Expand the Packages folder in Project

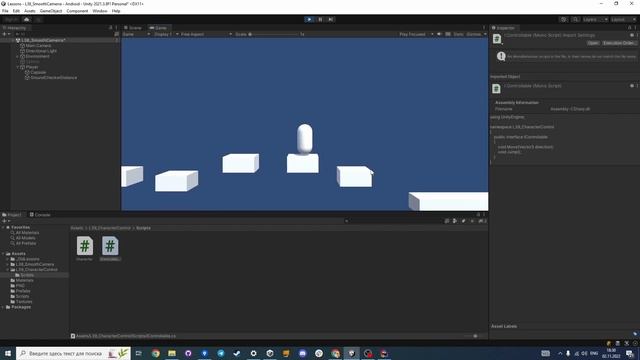click(x=3, y=307)
